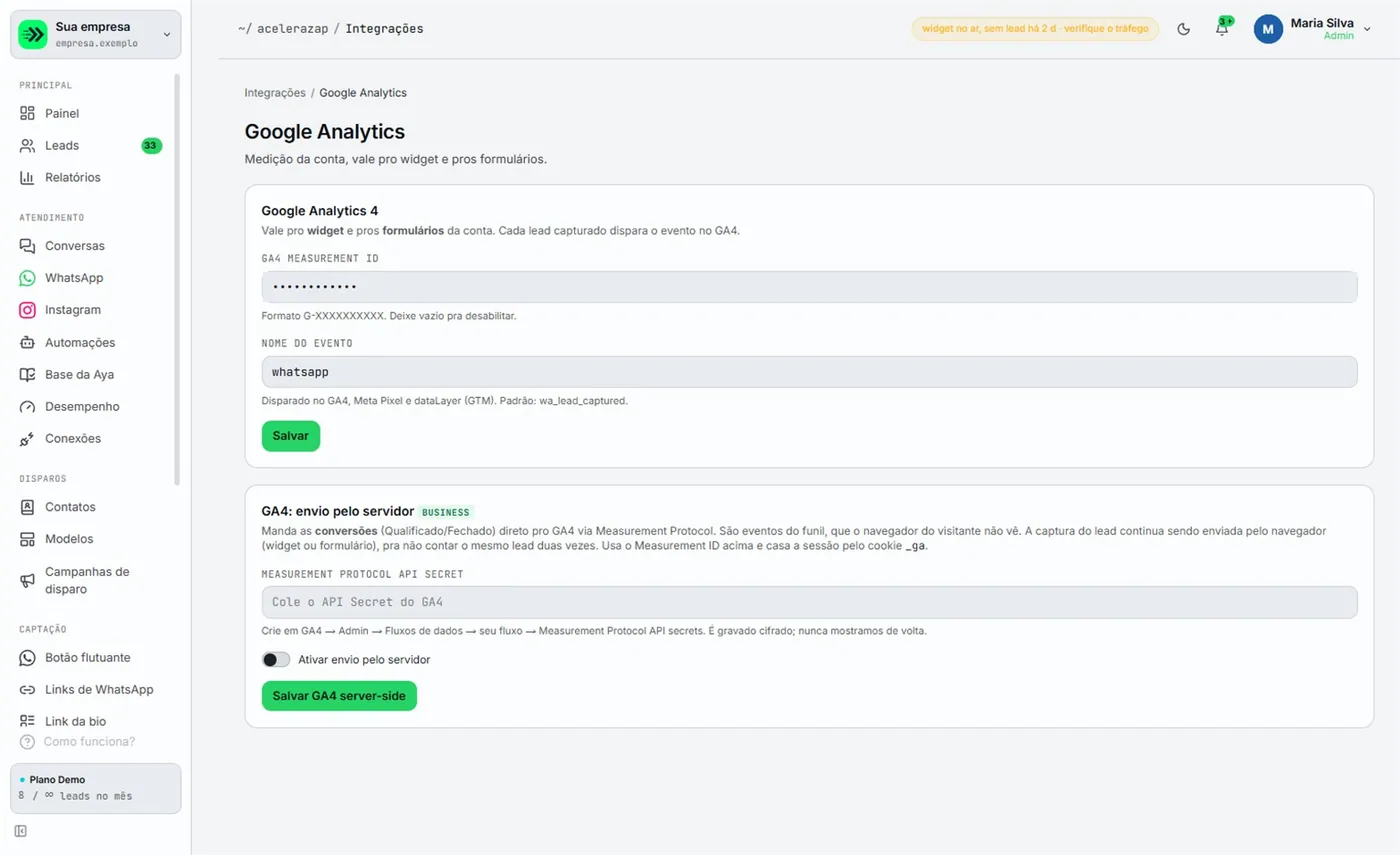Click the Conversas chat bubbles icon

coord(27,245)
